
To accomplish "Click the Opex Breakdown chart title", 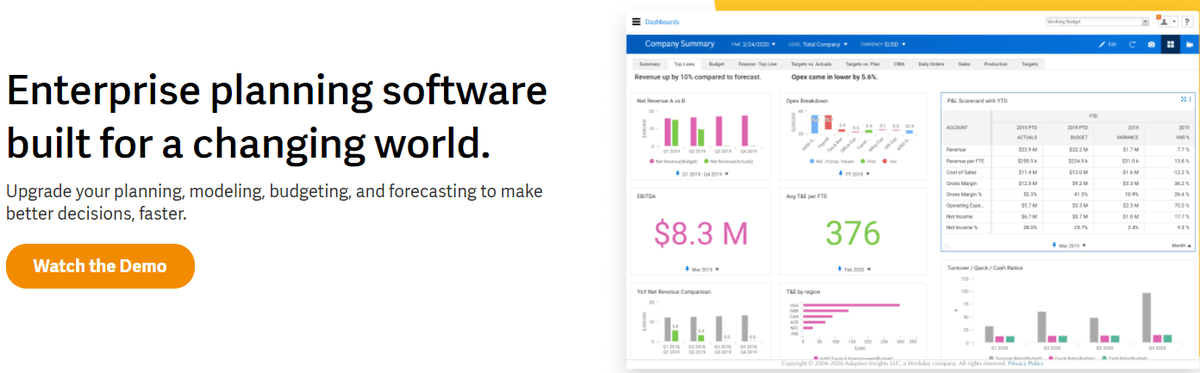I will [807, 101].
